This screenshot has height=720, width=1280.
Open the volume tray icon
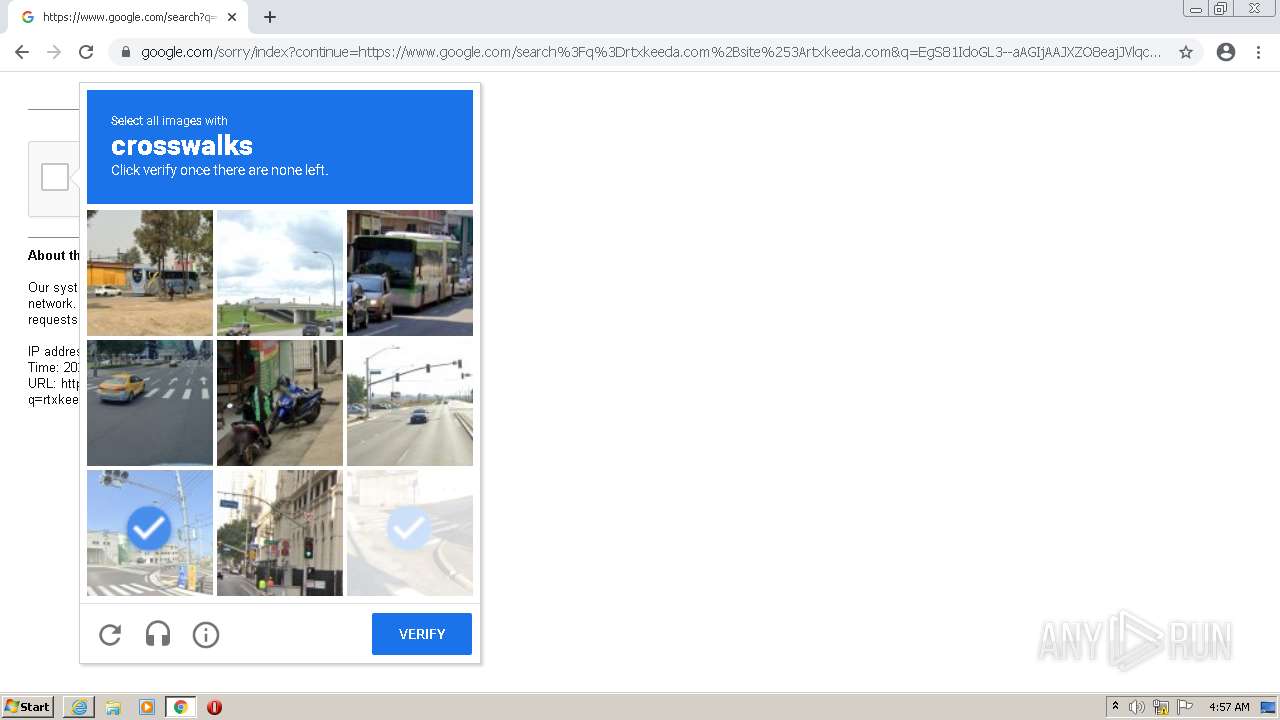(1137, 707)
